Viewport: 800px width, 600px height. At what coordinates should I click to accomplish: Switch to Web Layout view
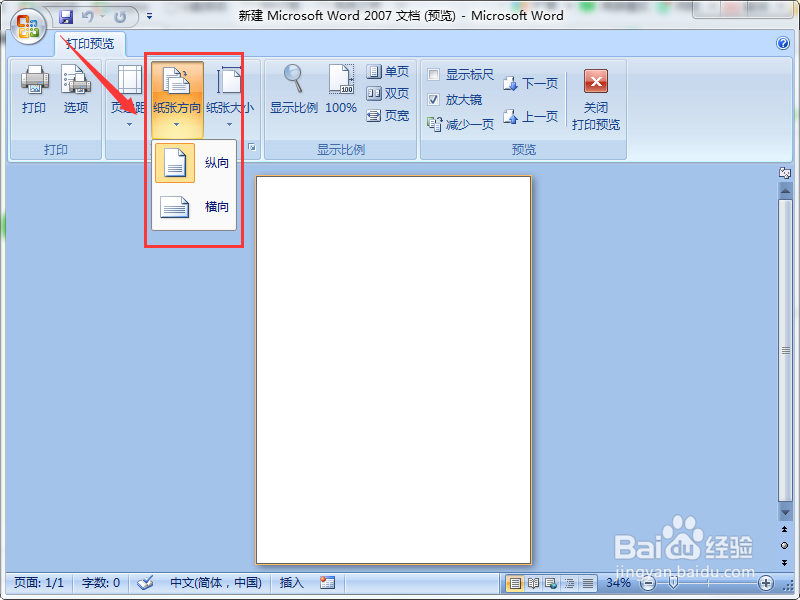[x=551, y=583]
